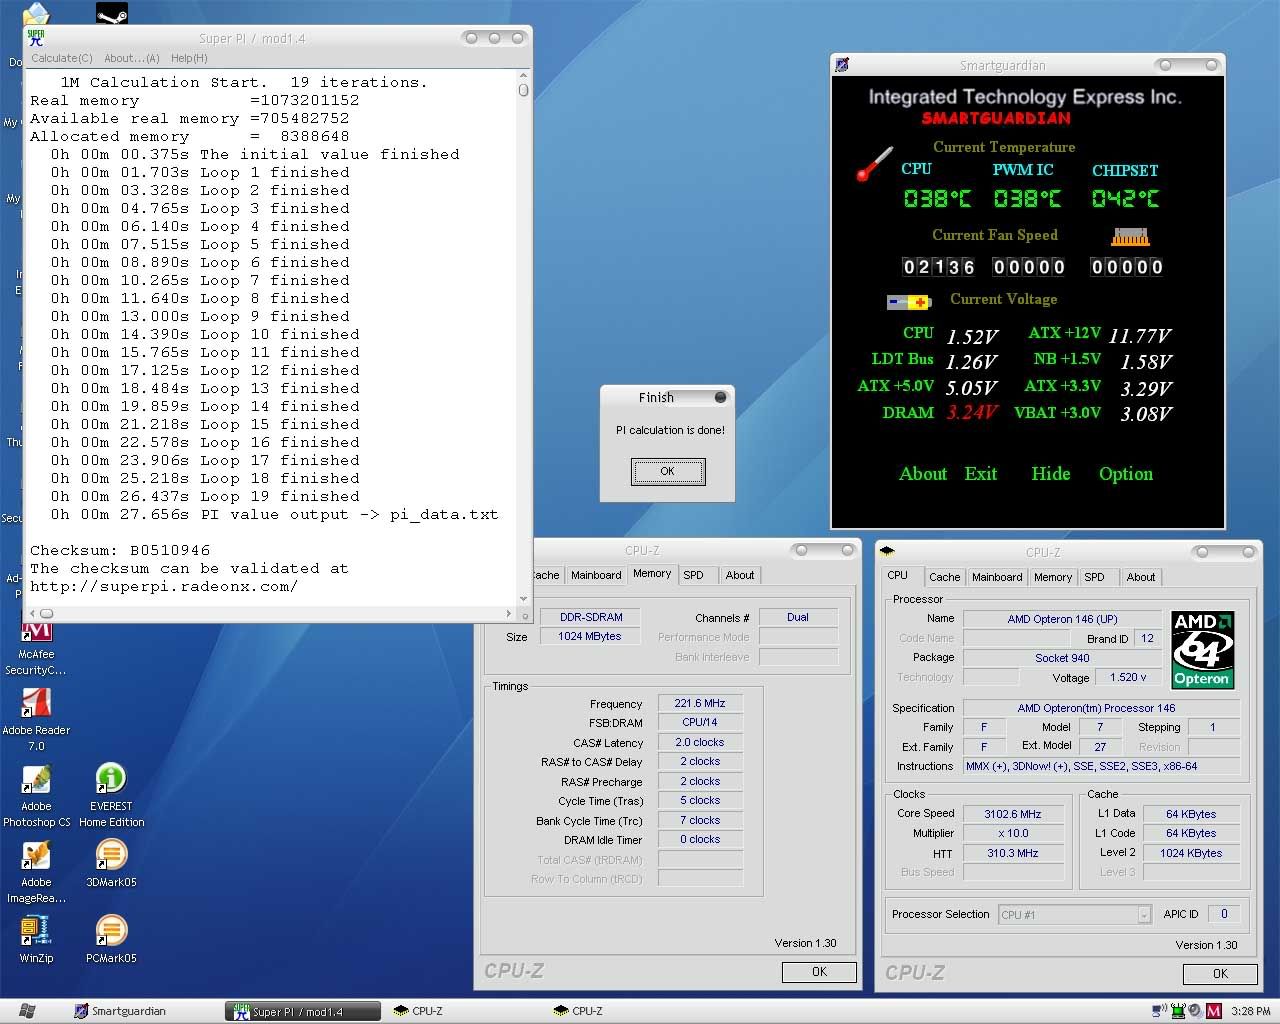
Task: Click the HTT value 310.3 MHz
Action: [1012, 853]
